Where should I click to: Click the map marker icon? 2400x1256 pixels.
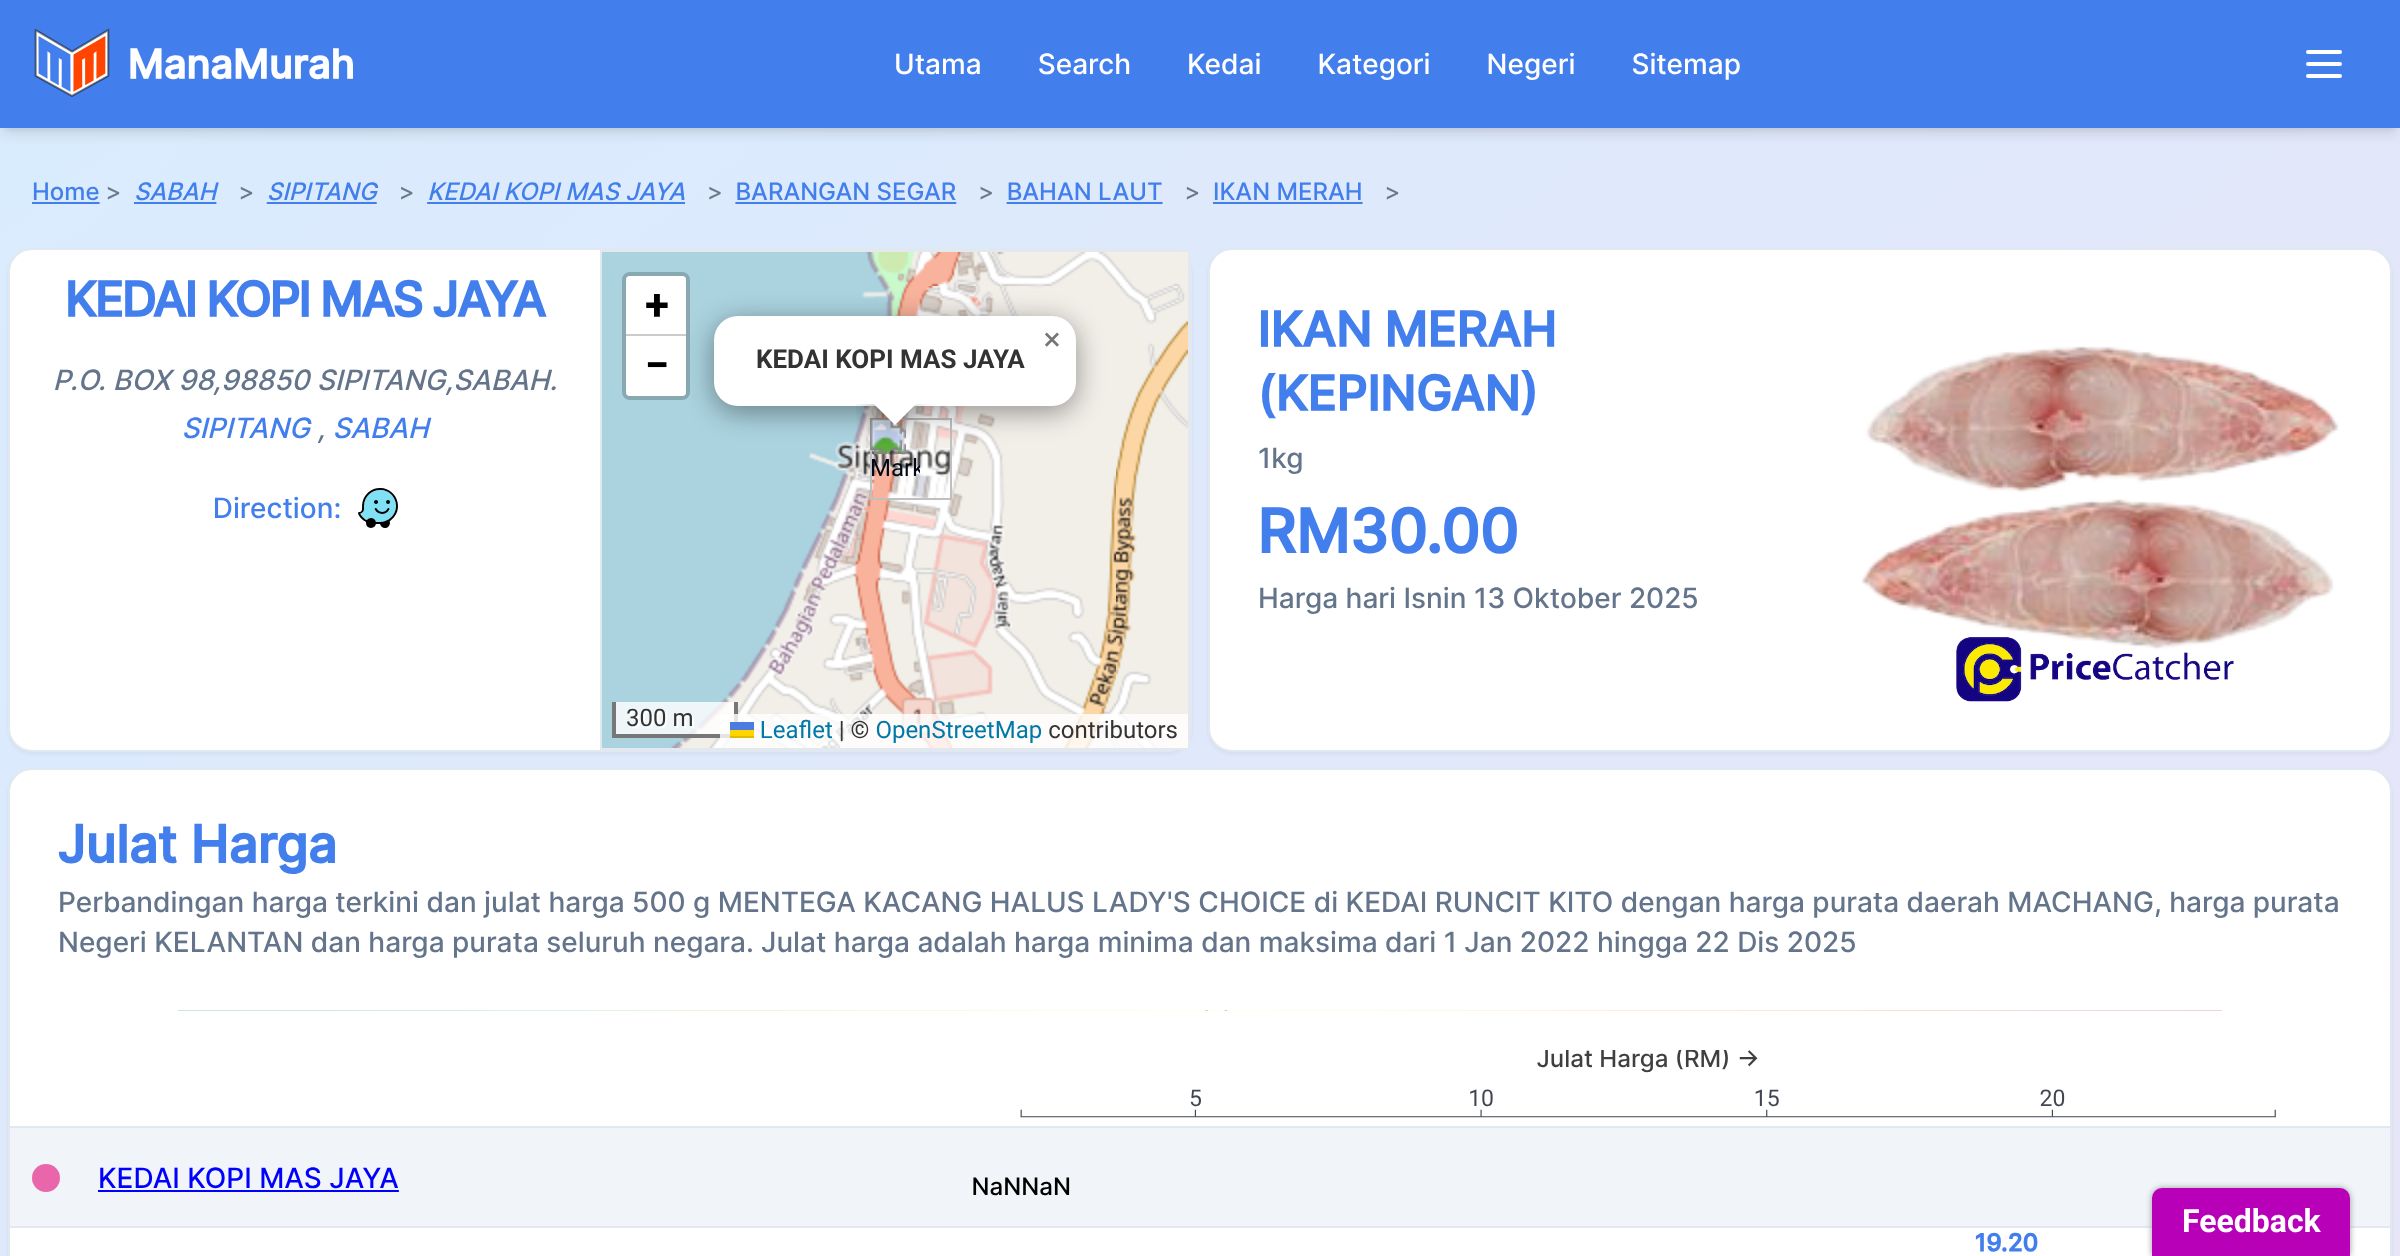click(886, 440)
